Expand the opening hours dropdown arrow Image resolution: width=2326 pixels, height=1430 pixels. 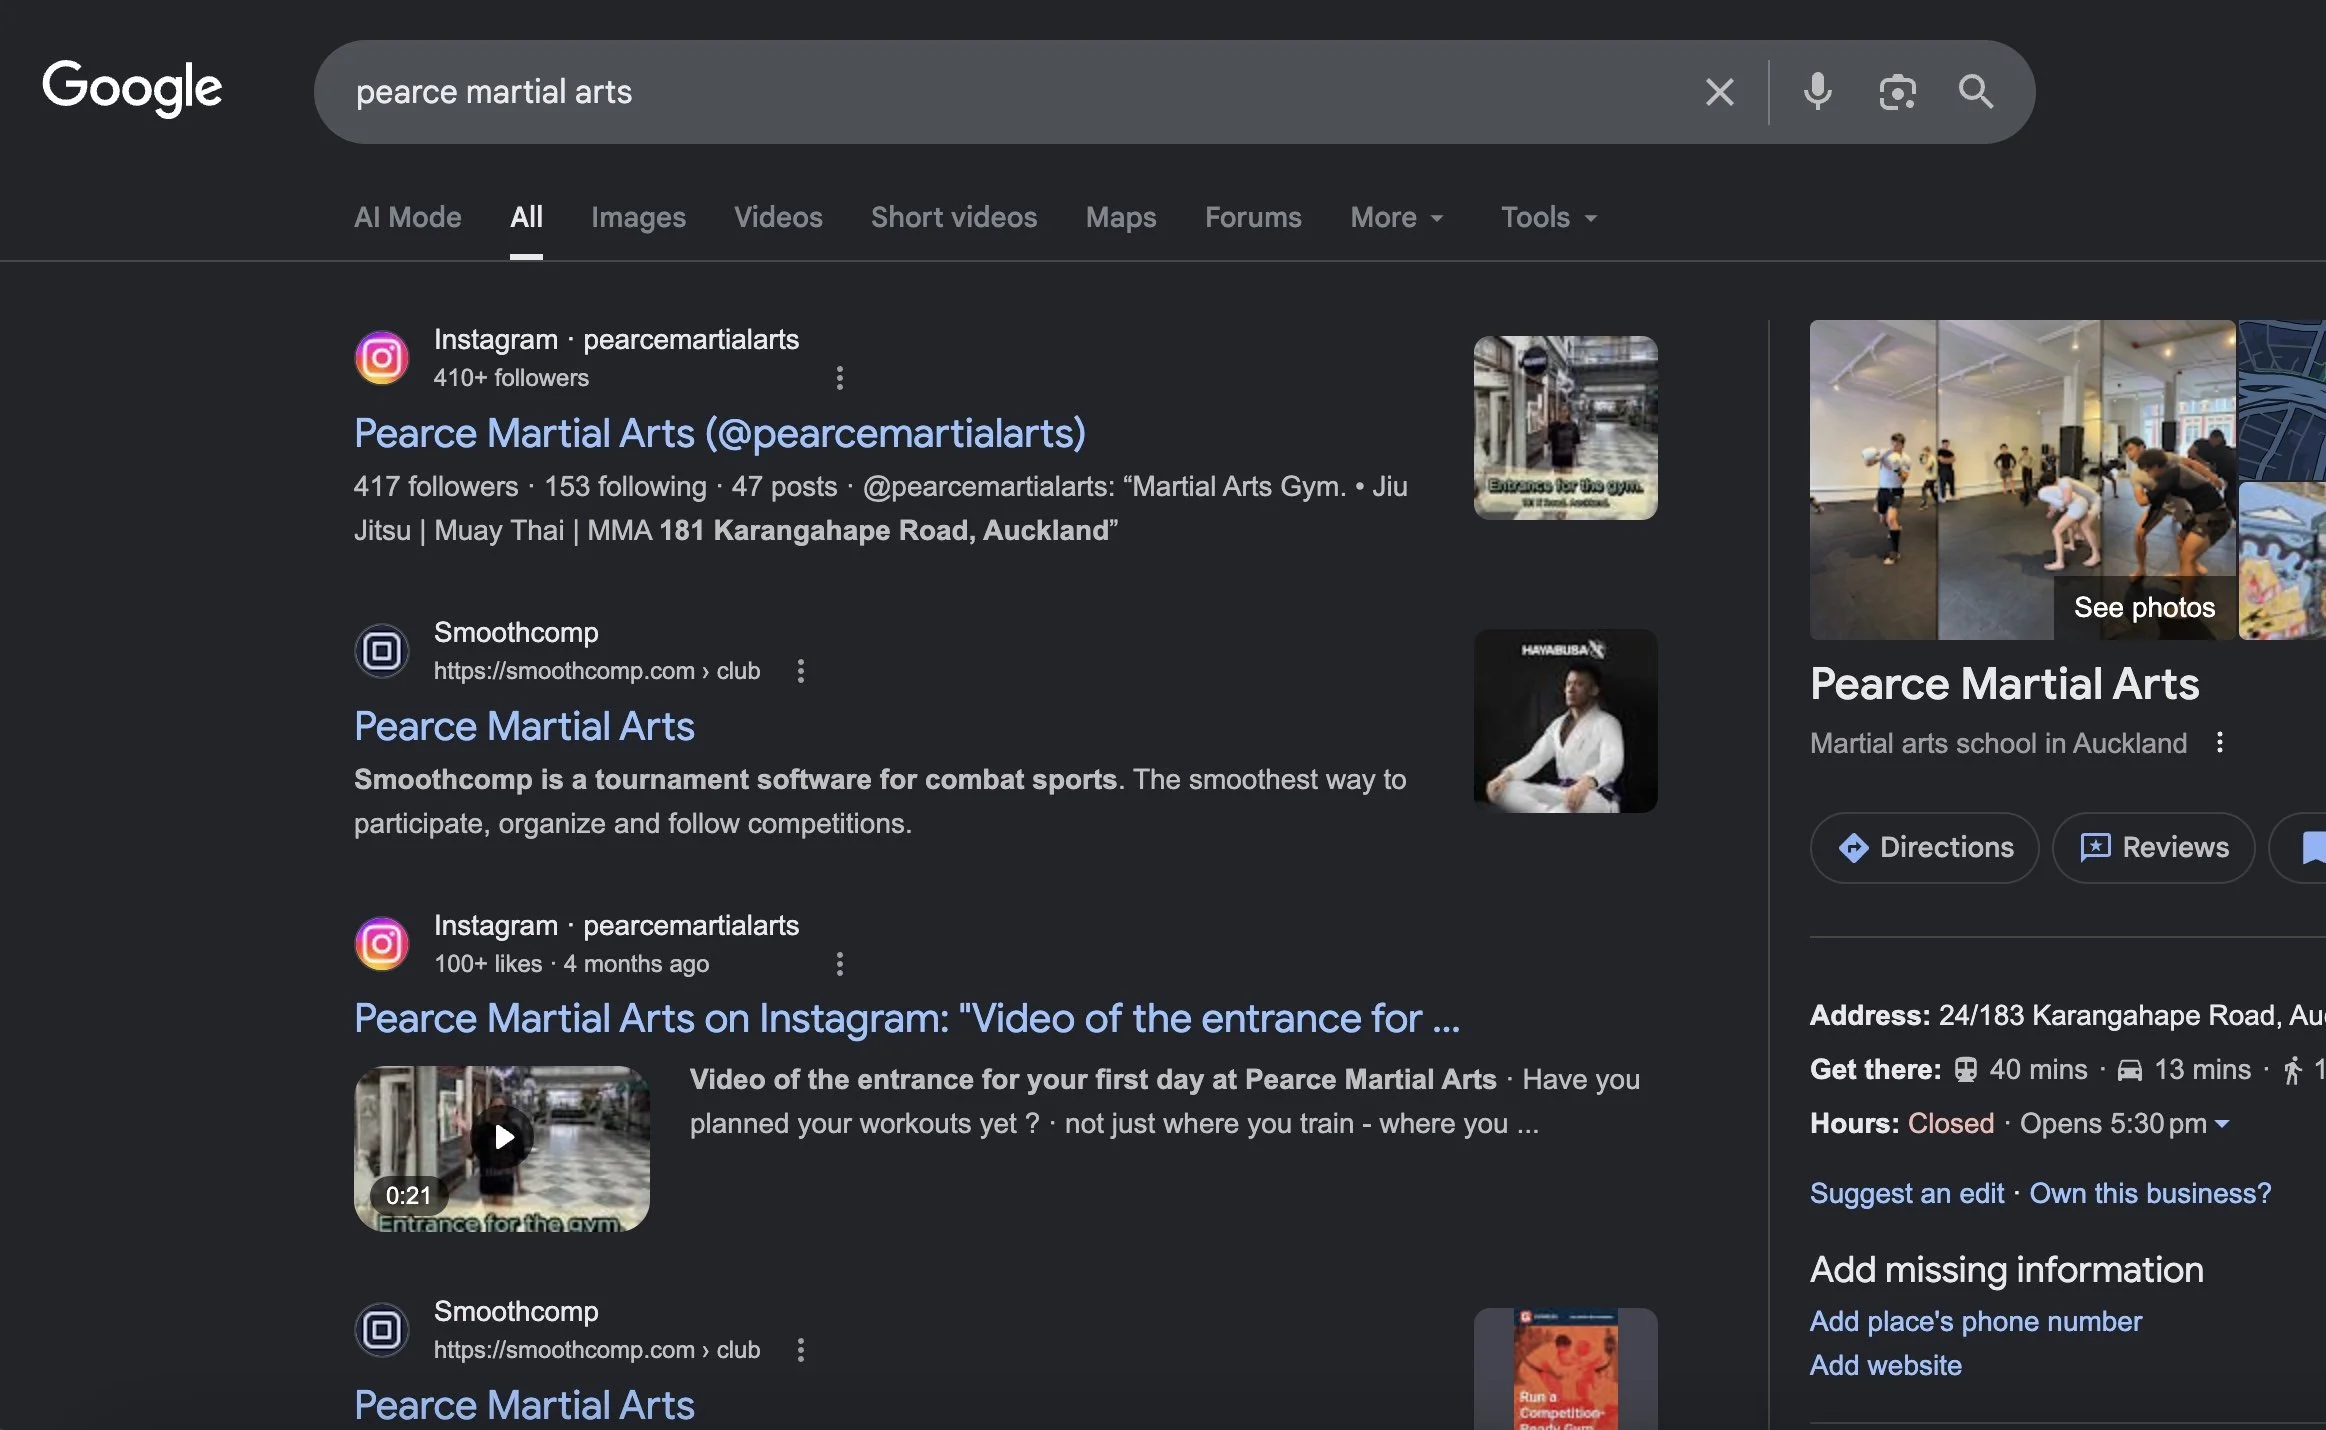[2222, 1124]
